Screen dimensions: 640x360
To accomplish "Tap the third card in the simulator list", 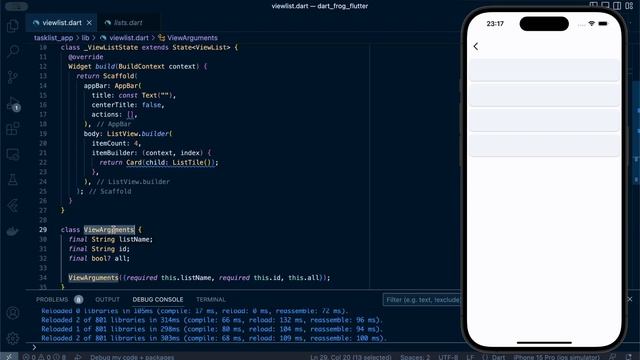I will tap(544, 120).
